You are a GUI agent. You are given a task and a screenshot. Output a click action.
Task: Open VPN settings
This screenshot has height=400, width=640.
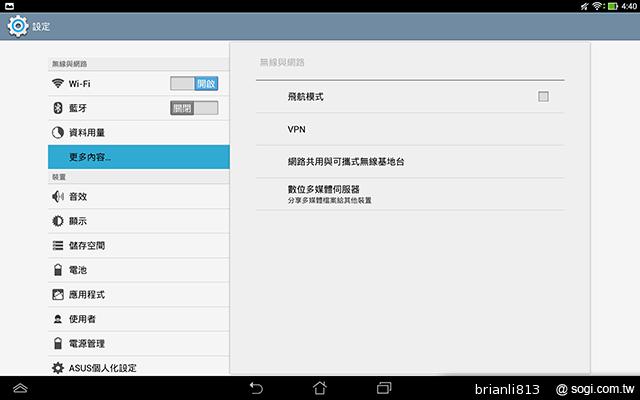tap(410, 129)
